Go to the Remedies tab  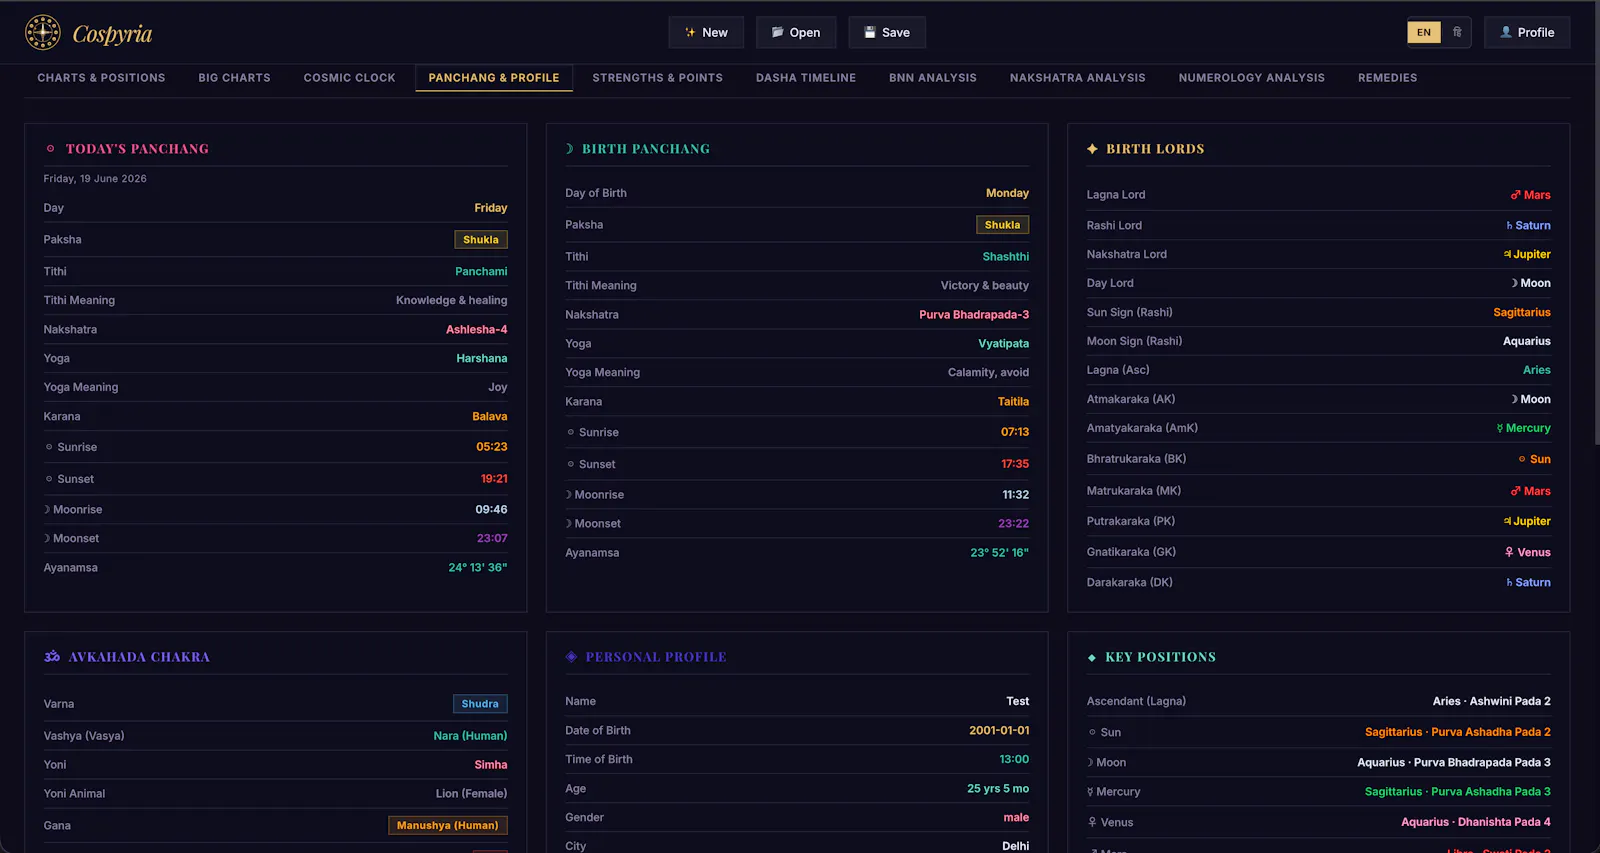pyautogui.click(x=1387, y=78)
